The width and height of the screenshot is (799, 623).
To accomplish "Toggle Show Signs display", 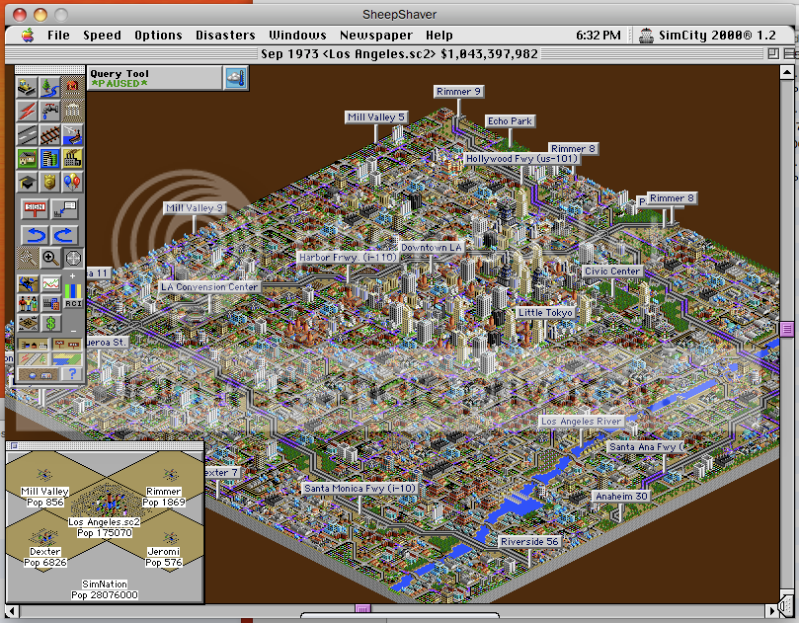I will click(66, 345).
